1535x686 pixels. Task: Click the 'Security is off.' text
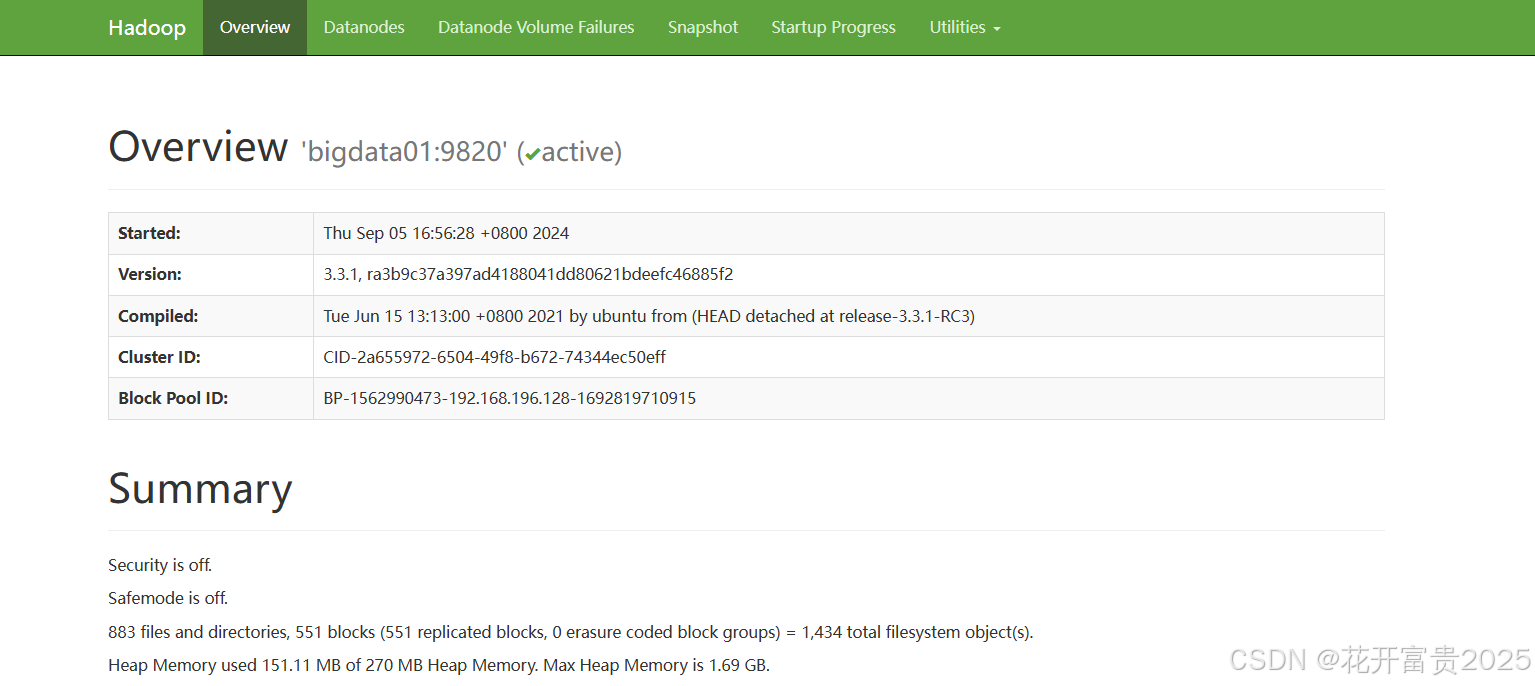click(x=160, y=565)
